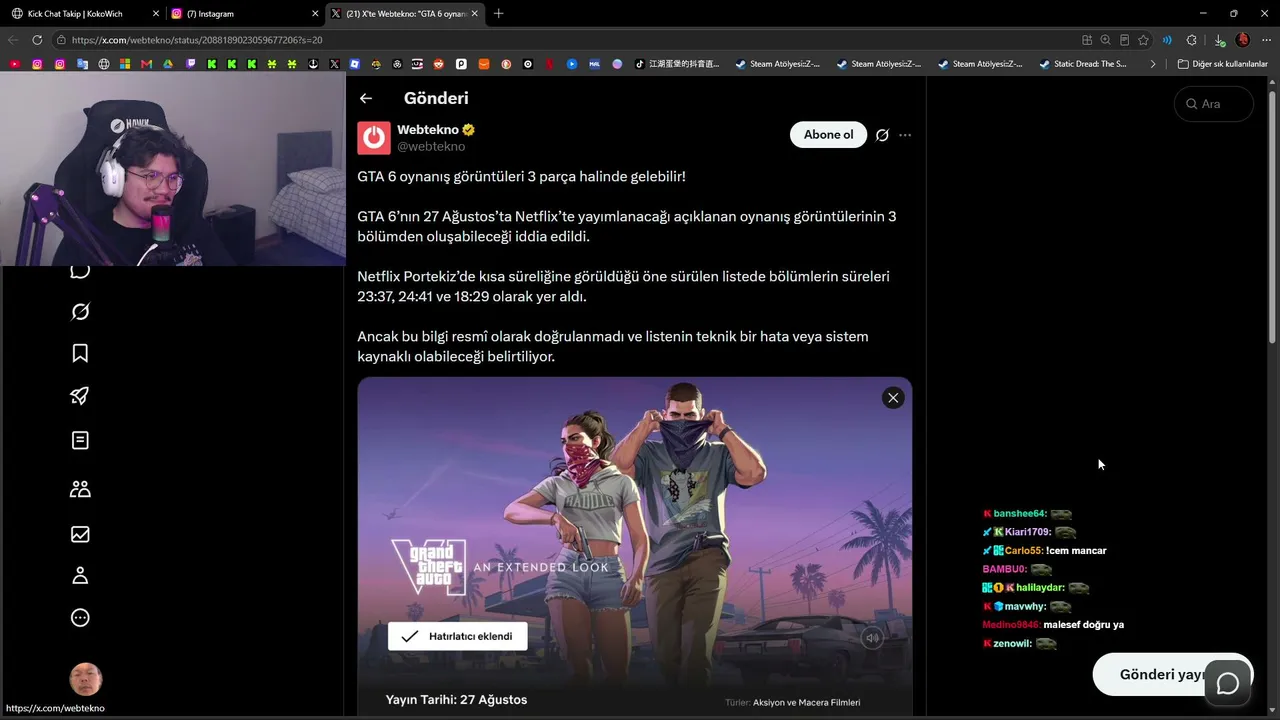1280x720 pixels.
Task: Click banshee64 in the chat overlay
Action: pos(1020,514)
